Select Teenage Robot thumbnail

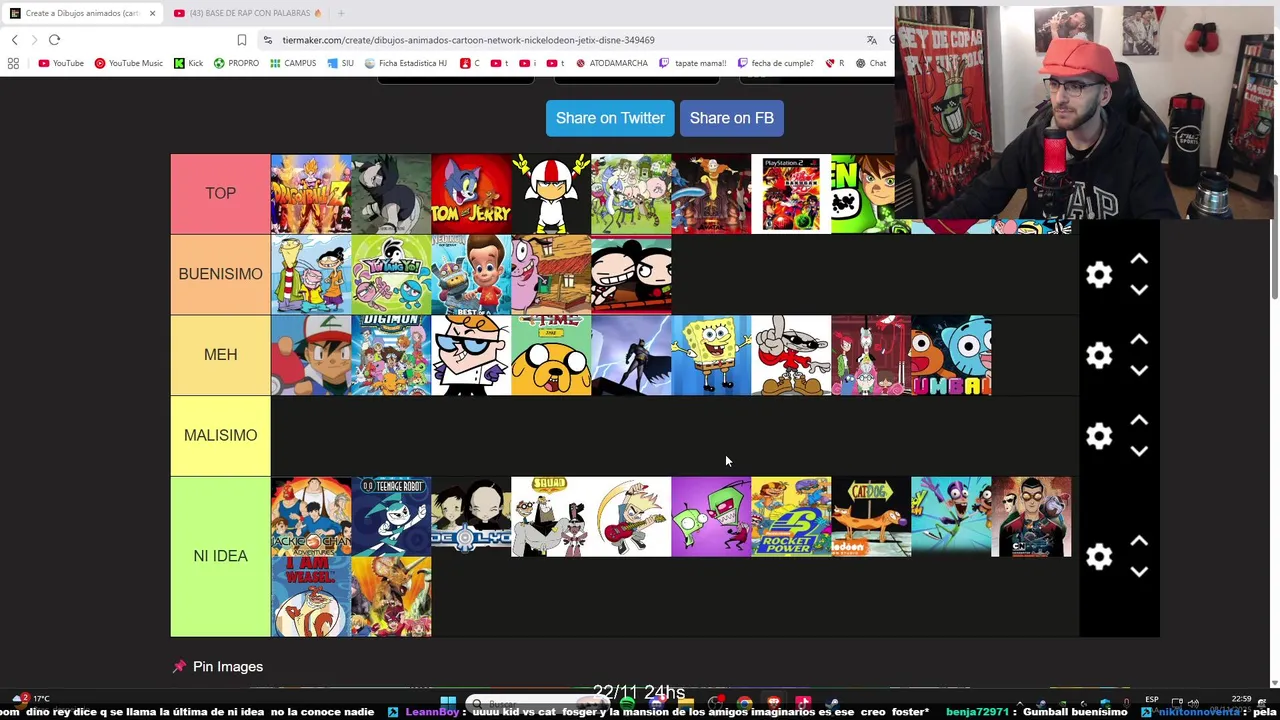[391, 517]
